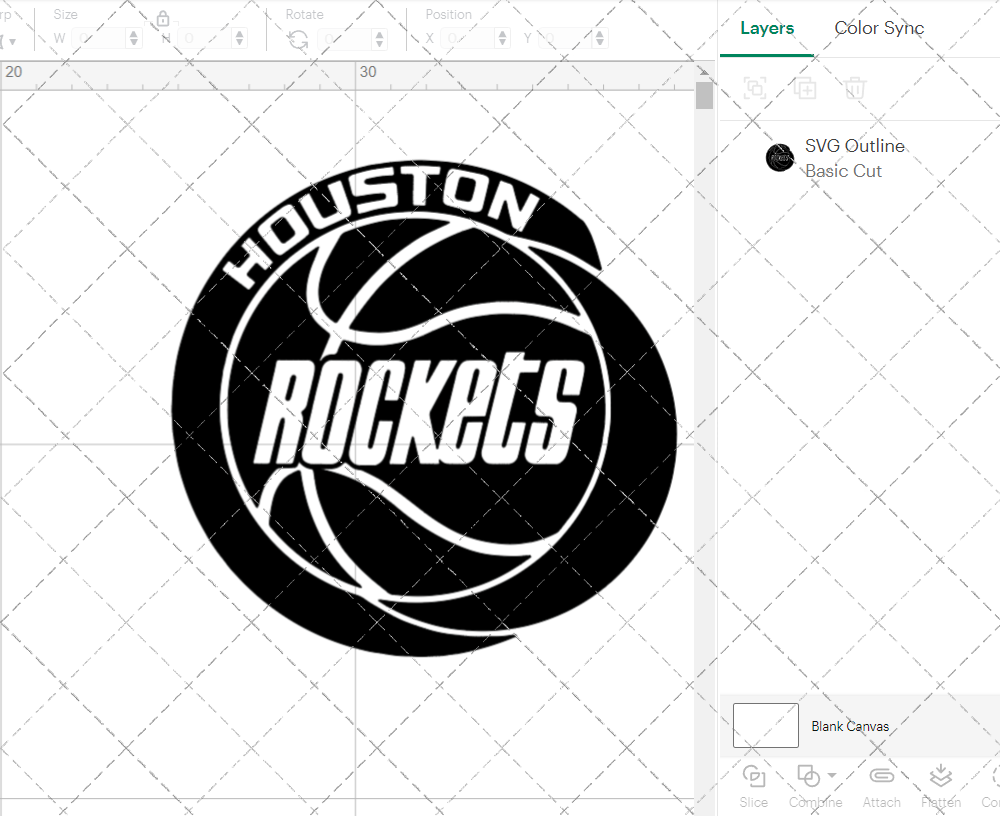The height and width of the screenshot is (816, 1000).
Task: Click the duplicate layer icon
Action: point(804,88)
